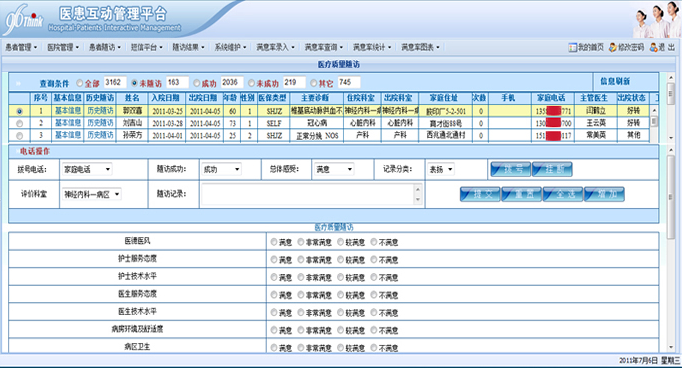
Task: Mark 护士服务态度 as 满意
Action: click(x=274, y=260)
